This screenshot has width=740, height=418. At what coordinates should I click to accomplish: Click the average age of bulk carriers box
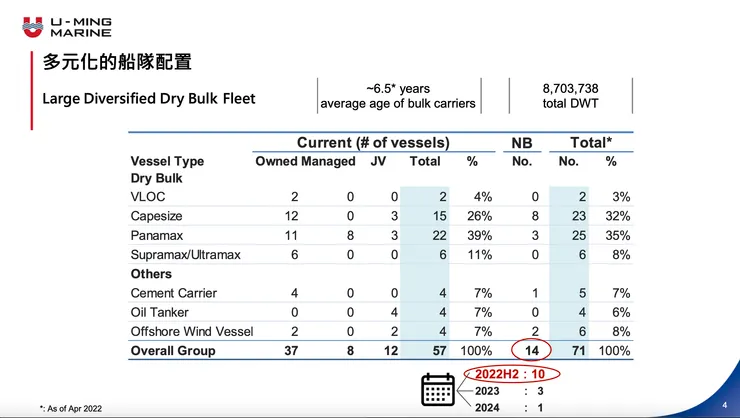click(x=398, y=96)
